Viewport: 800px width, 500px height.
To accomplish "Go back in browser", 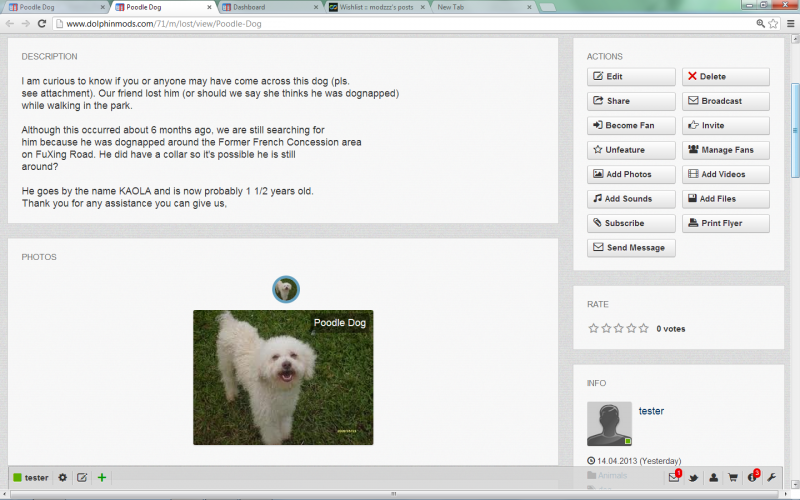I will pos(10,23).
